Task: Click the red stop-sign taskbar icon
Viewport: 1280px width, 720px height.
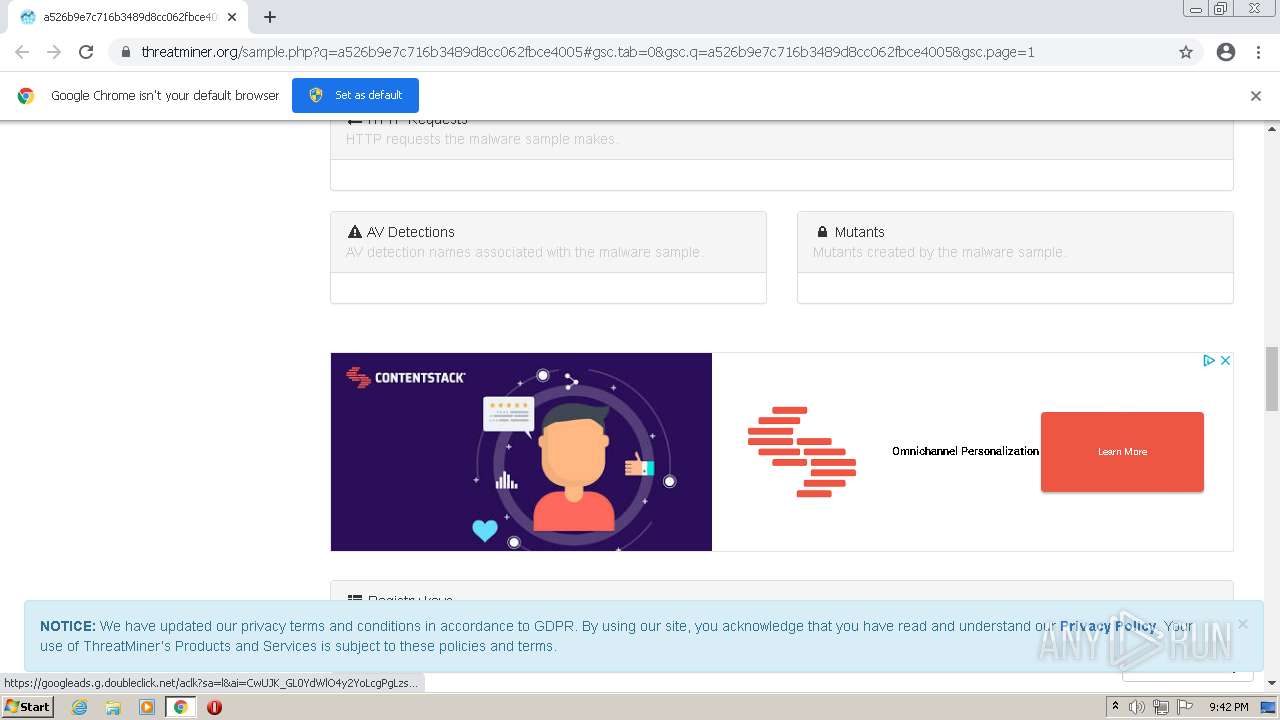Action: point(214,707)
